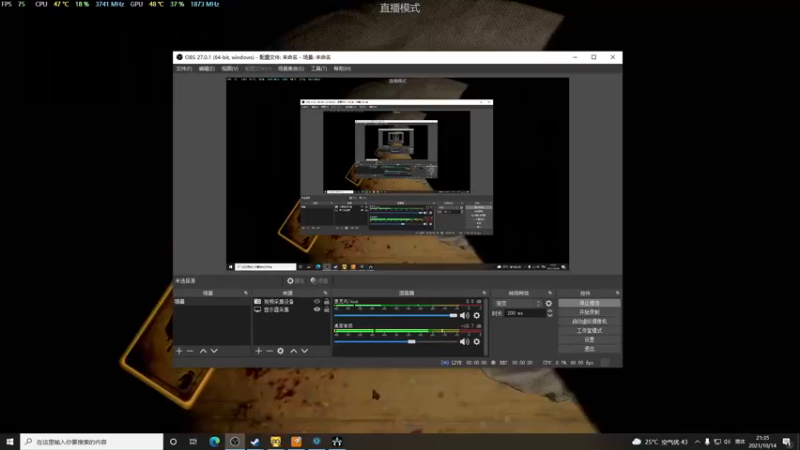Image resolution: width=800 pixels, height=450 pixels.
Task: Click the Studio Mode button
Action: click(x=589, y=331)
